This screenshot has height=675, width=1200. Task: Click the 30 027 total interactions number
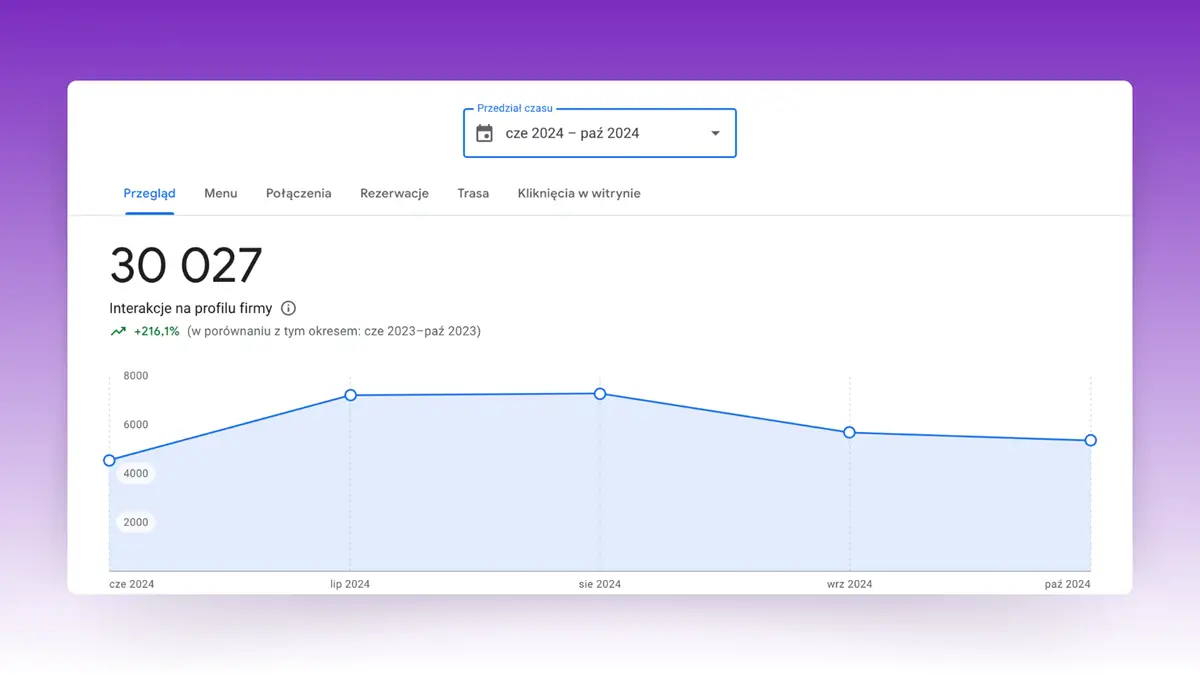(185, 266)
